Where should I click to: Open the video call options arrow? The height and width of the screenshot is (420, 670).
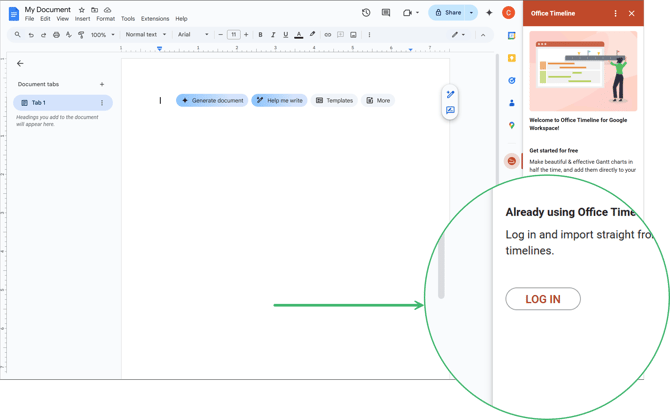coord(417,13)
